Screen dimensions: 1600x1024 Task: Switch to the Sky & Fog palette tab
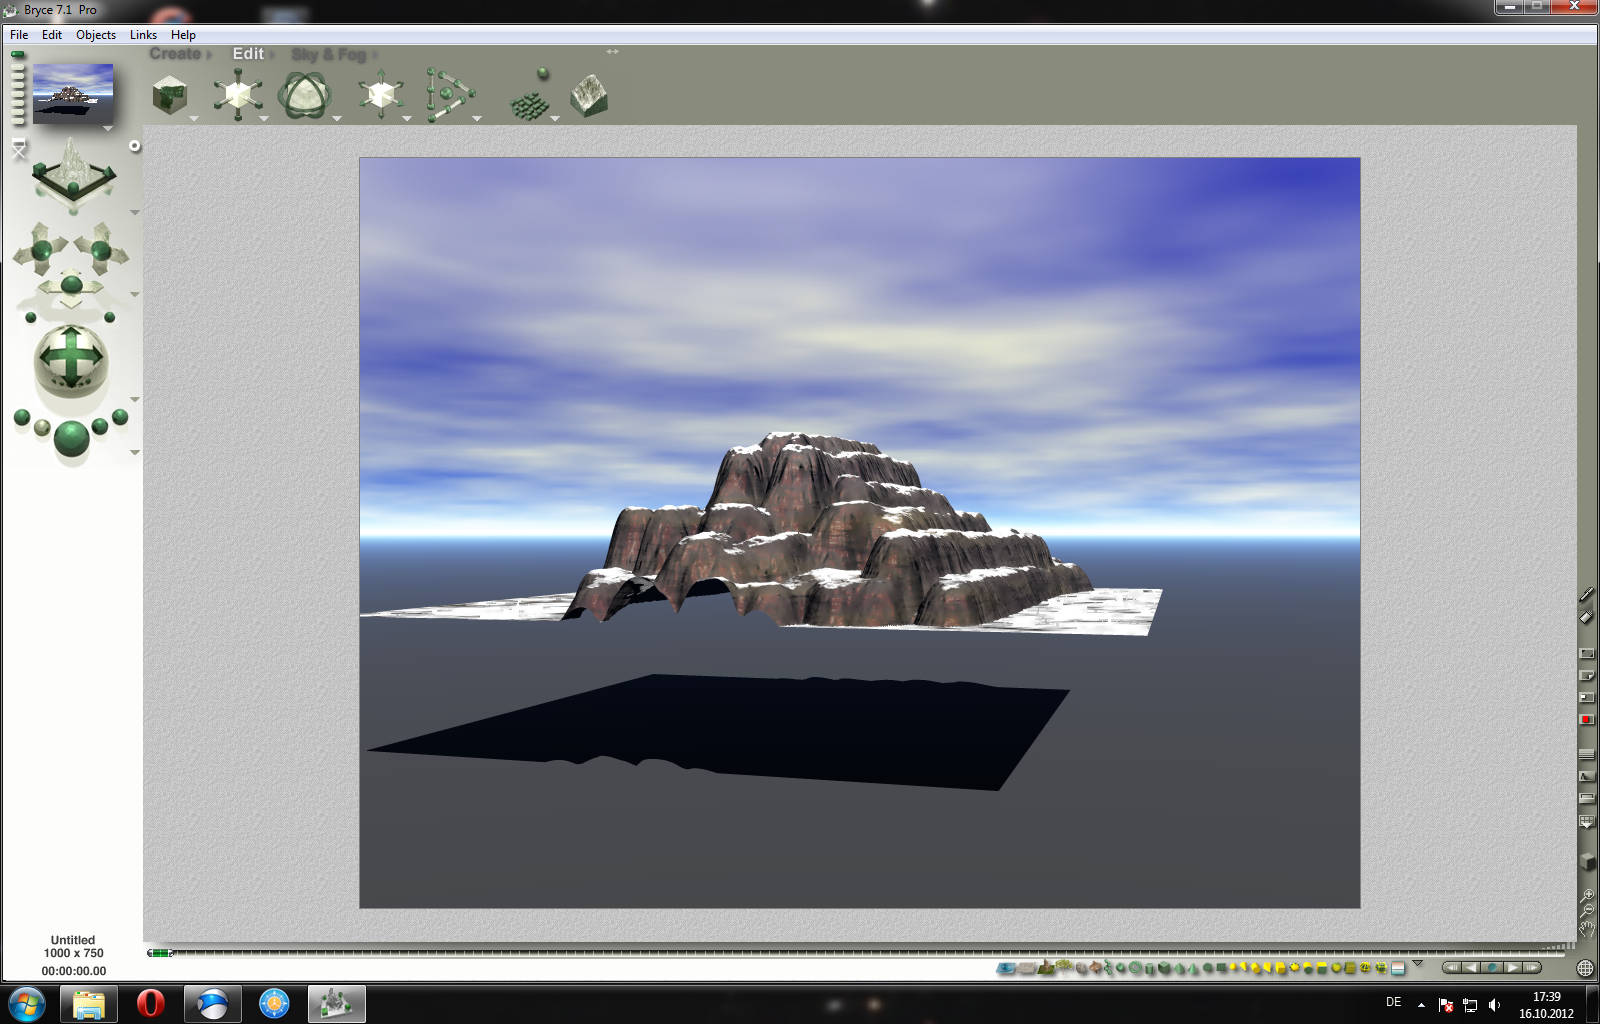[329, 54]
